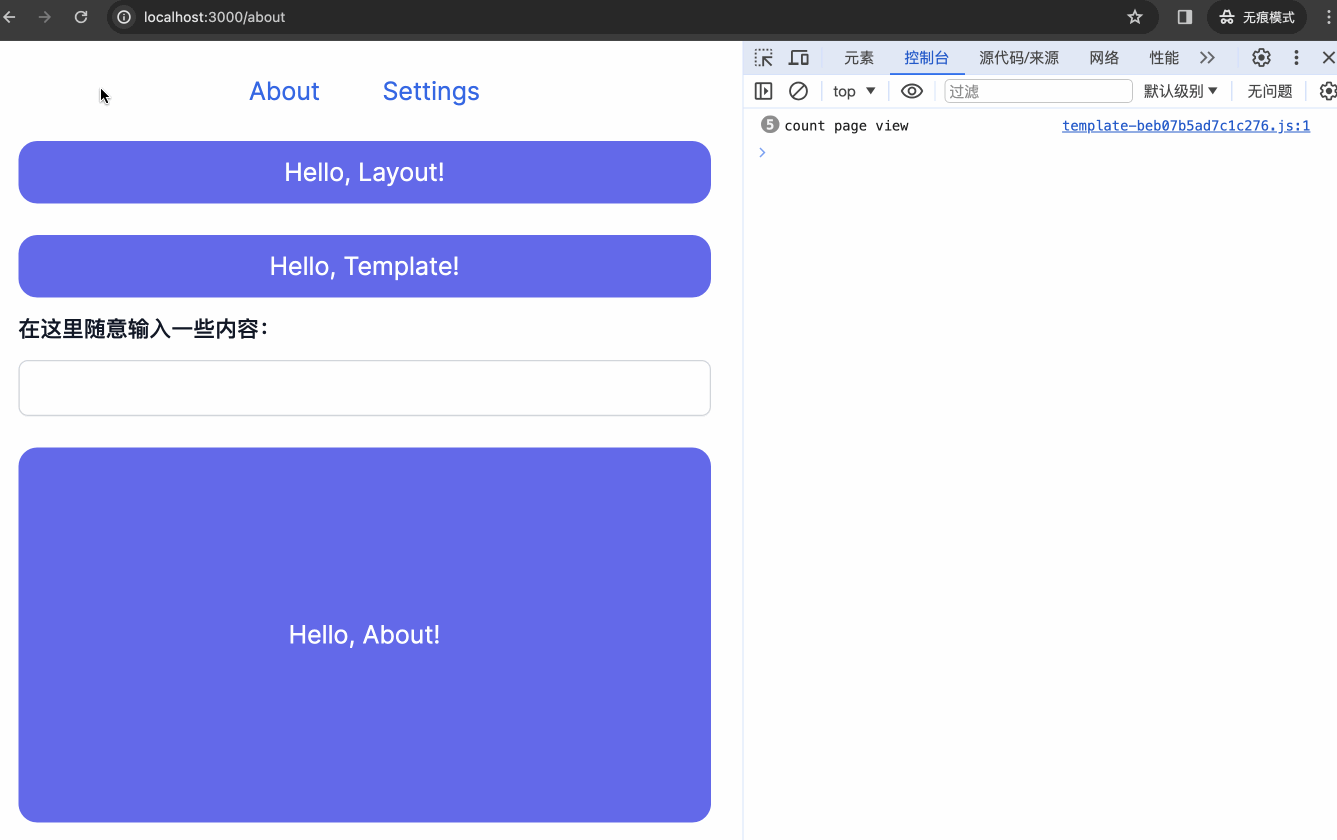The image size is (1337, 840).
Task: Reload the page with the refresh icon
Action: point(81,17)
